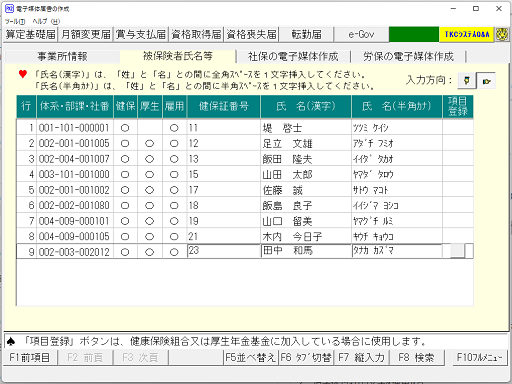
Task: Toggle 健保 circle for 飯田 隆夫
Action: tap(125, 159)
